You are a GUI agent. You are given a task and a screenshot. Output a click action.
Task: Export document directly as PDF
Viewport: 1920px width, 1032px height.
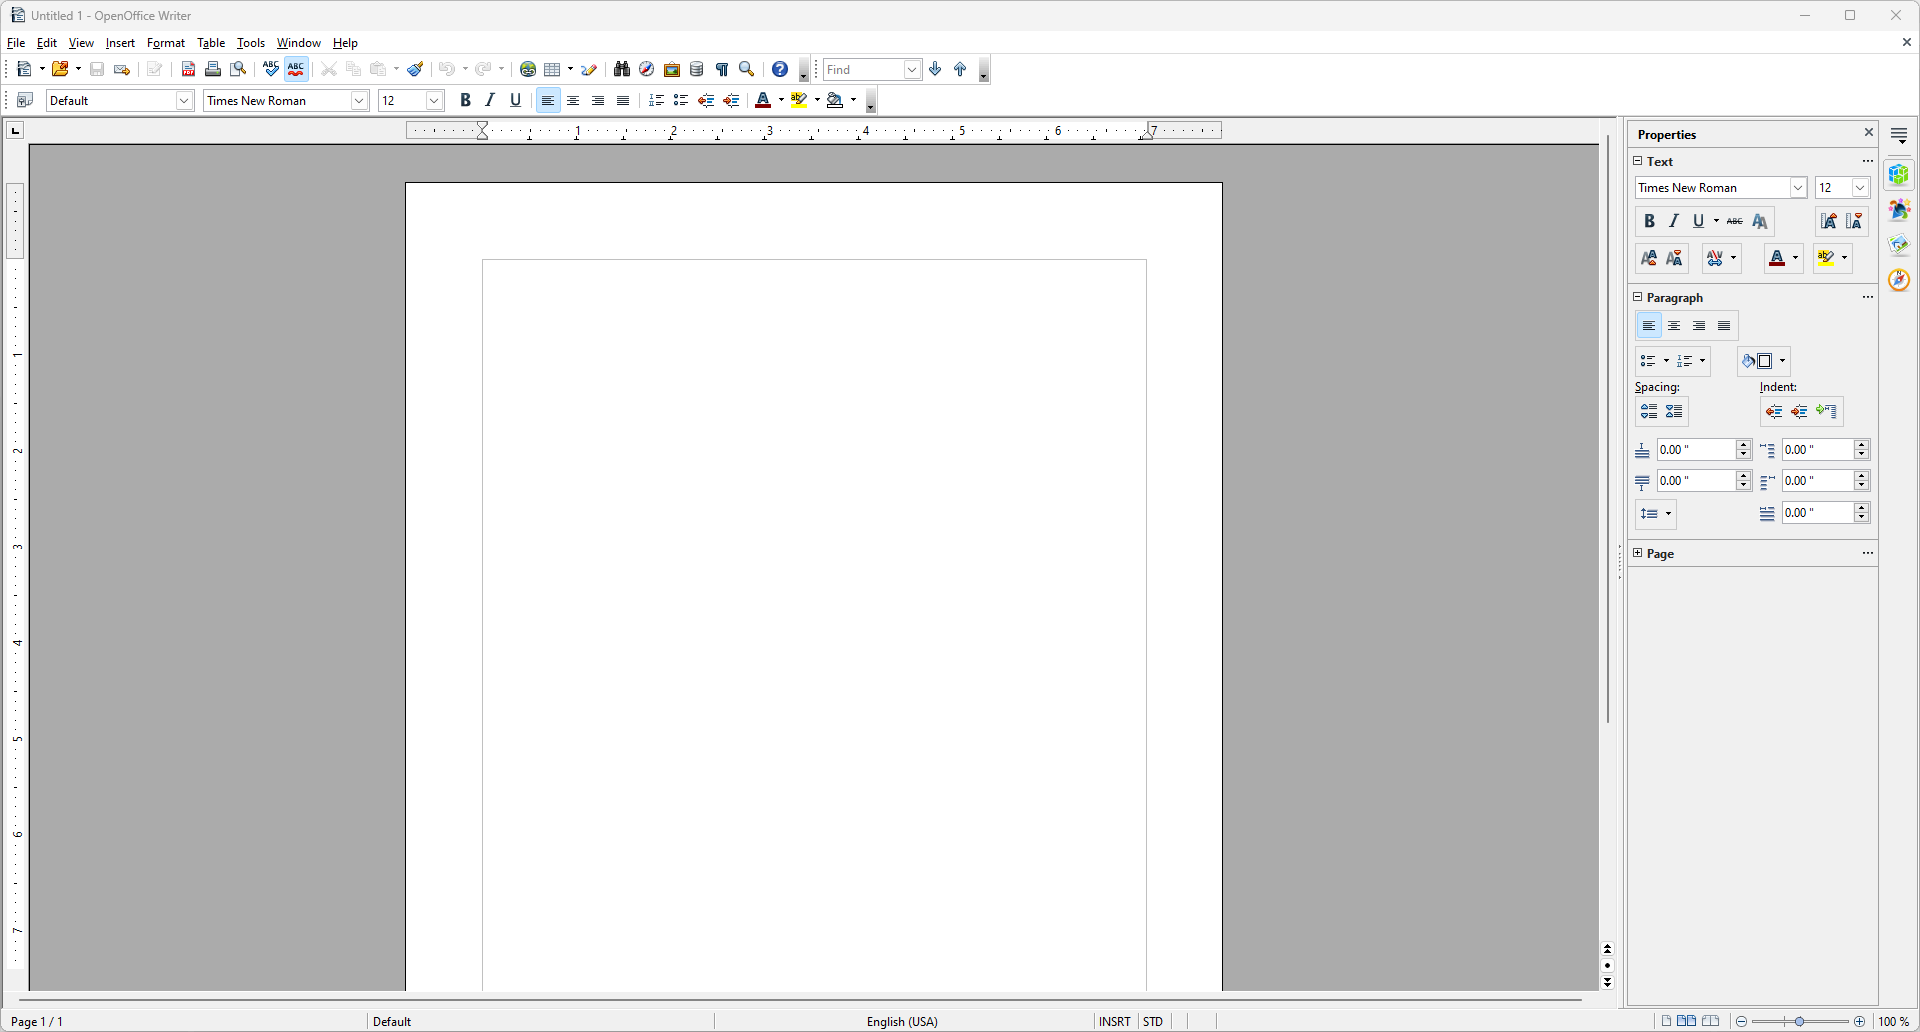click(188, 69)
